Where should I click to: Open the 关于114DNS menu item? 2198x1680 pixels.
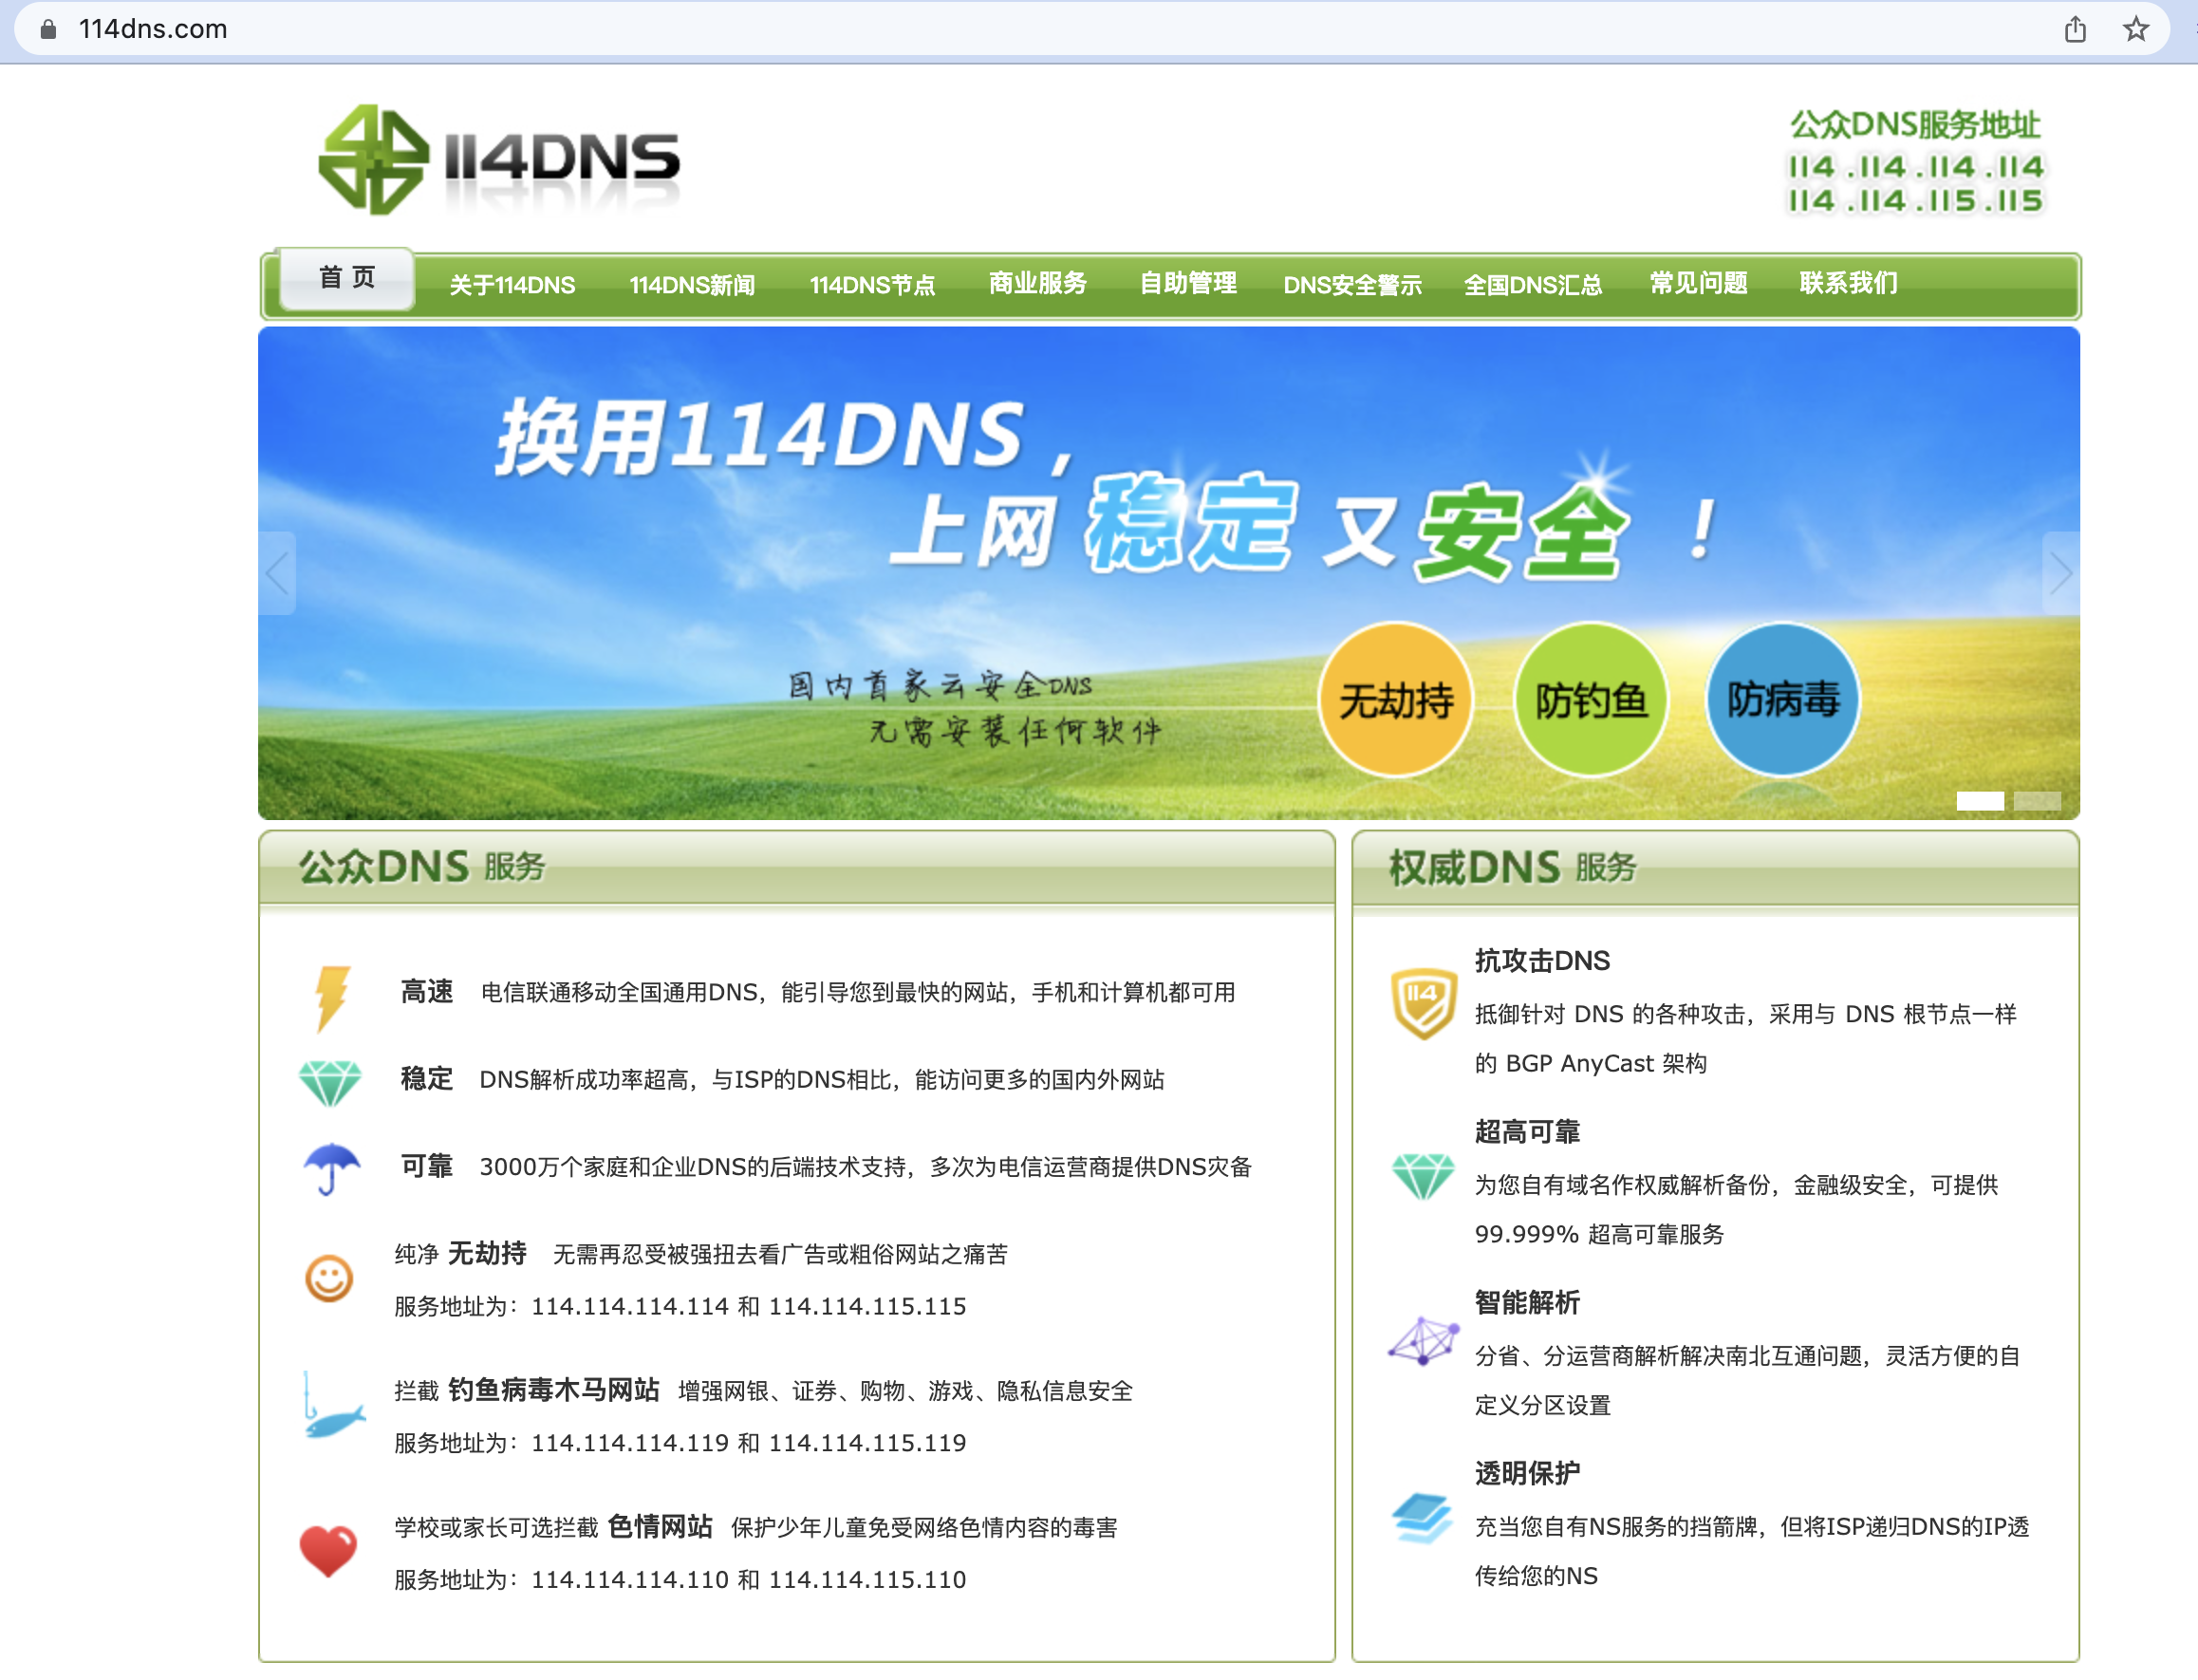[512, 285]
